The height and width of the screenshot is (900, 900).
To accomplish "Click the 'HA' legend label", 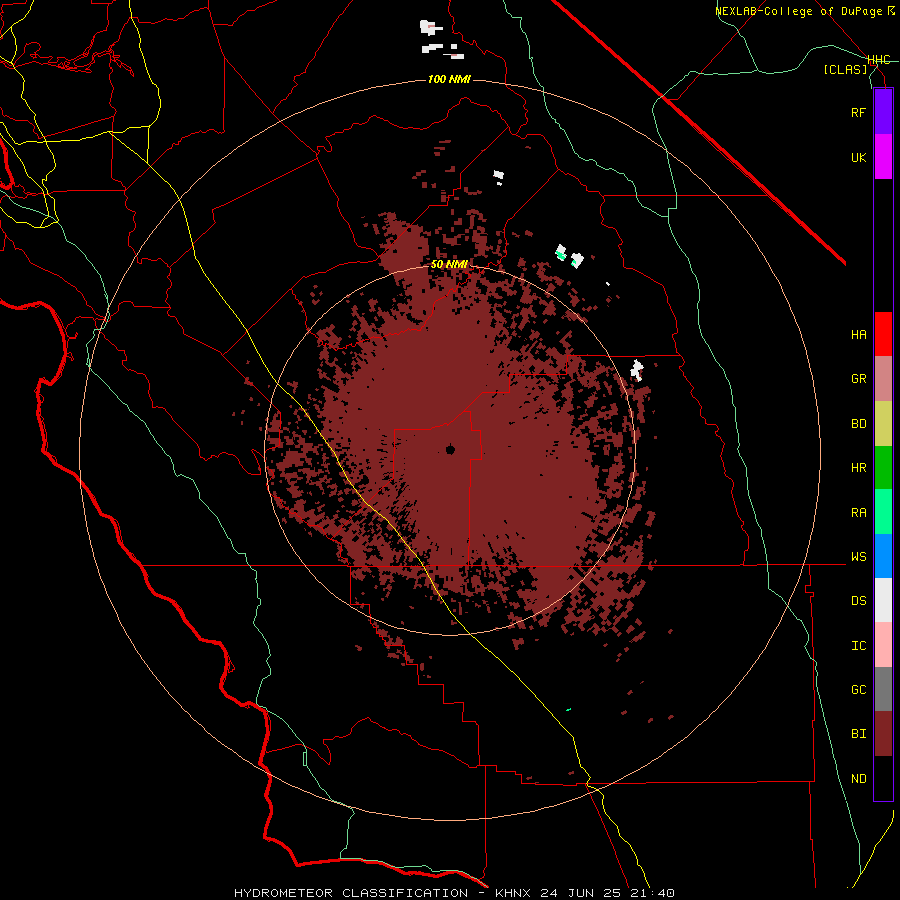I will tap(859, 335).
